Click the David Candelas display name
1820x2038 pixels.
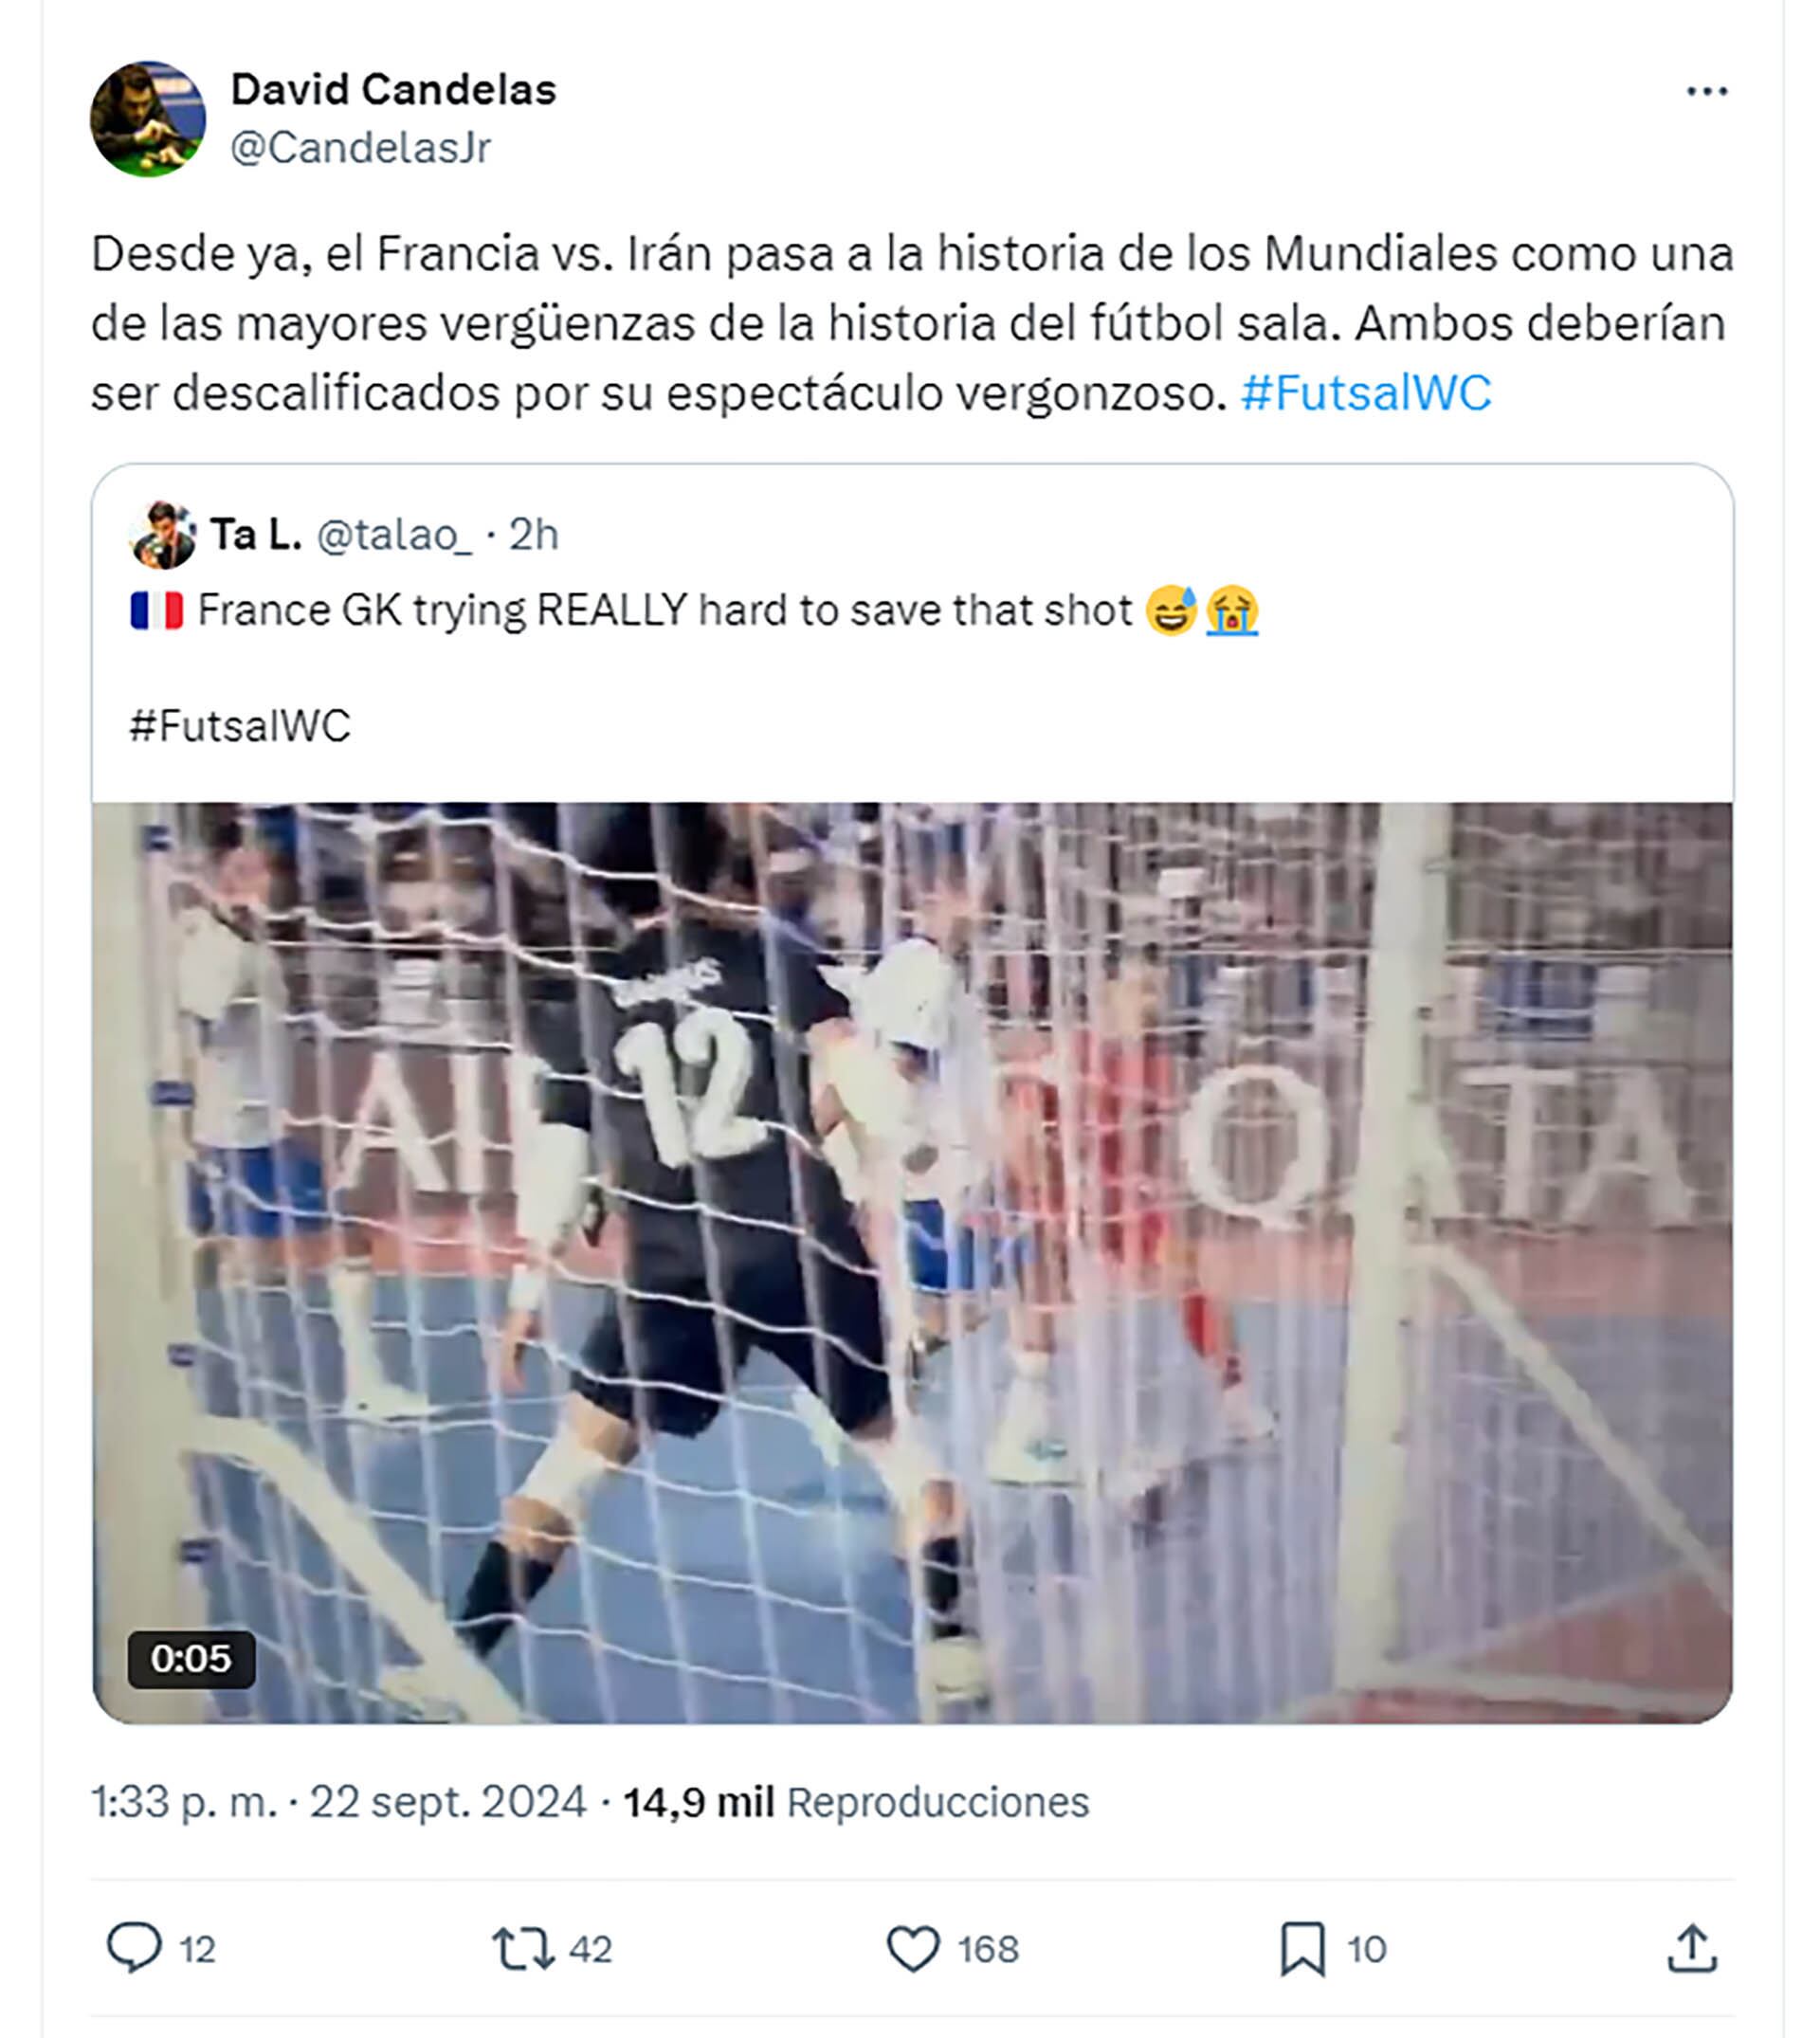point(393,90)
